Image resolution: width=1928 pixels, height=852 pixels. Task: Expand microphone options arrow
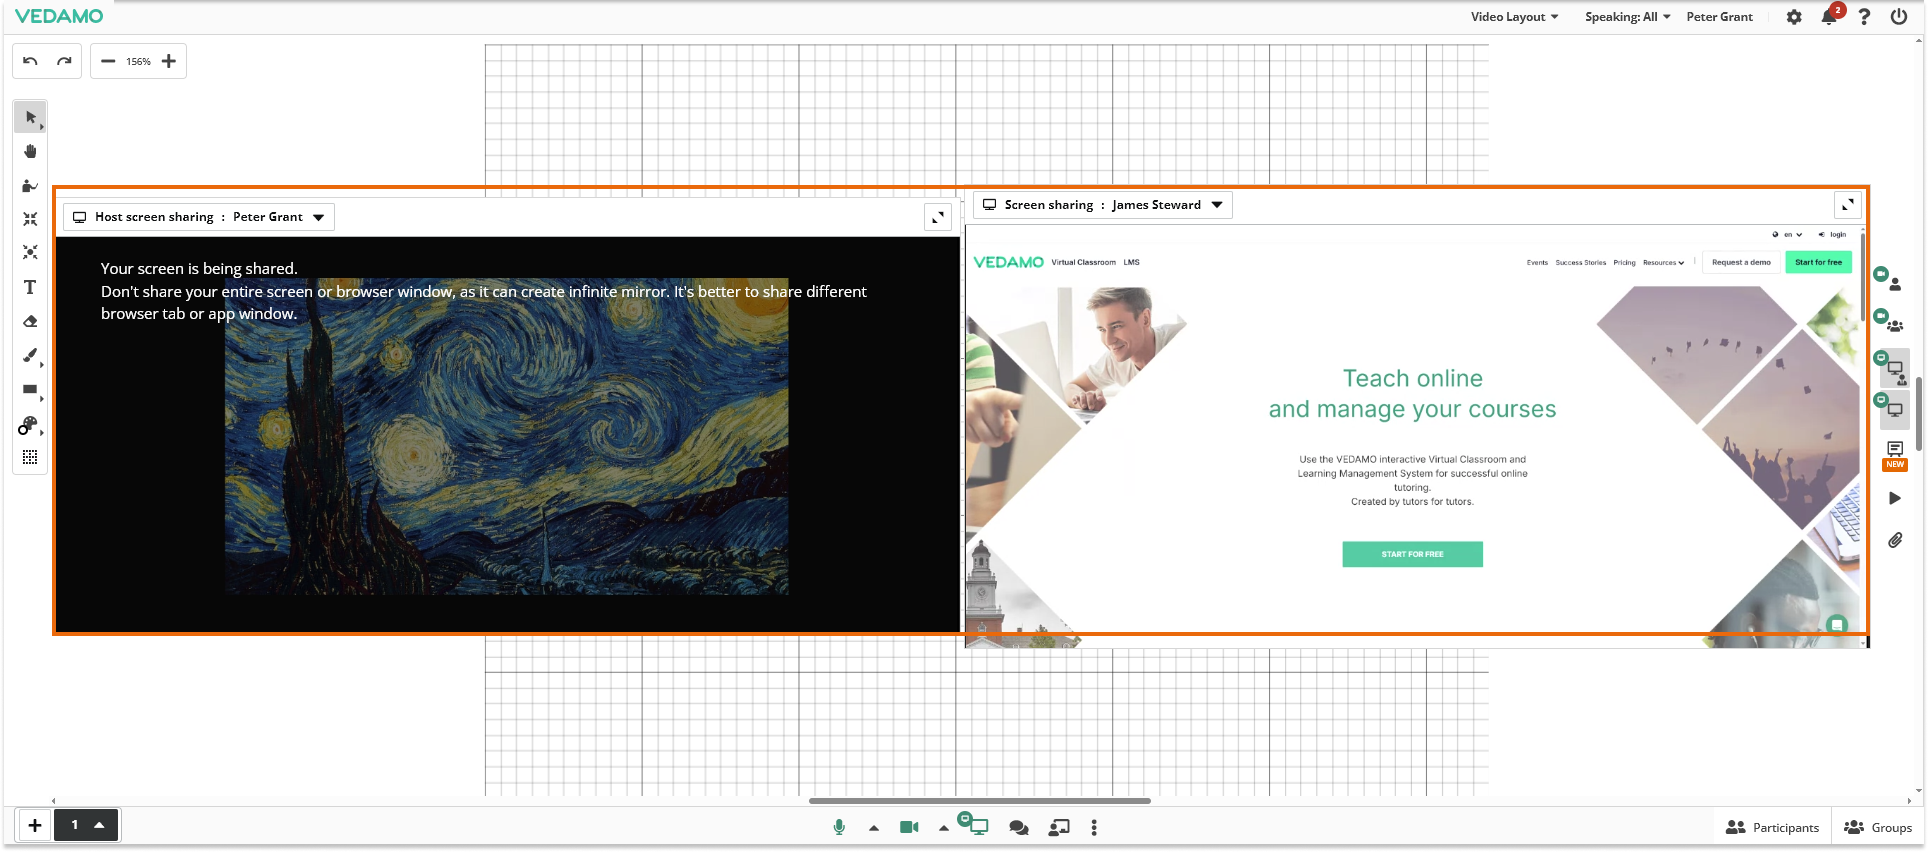click(874, 828)
